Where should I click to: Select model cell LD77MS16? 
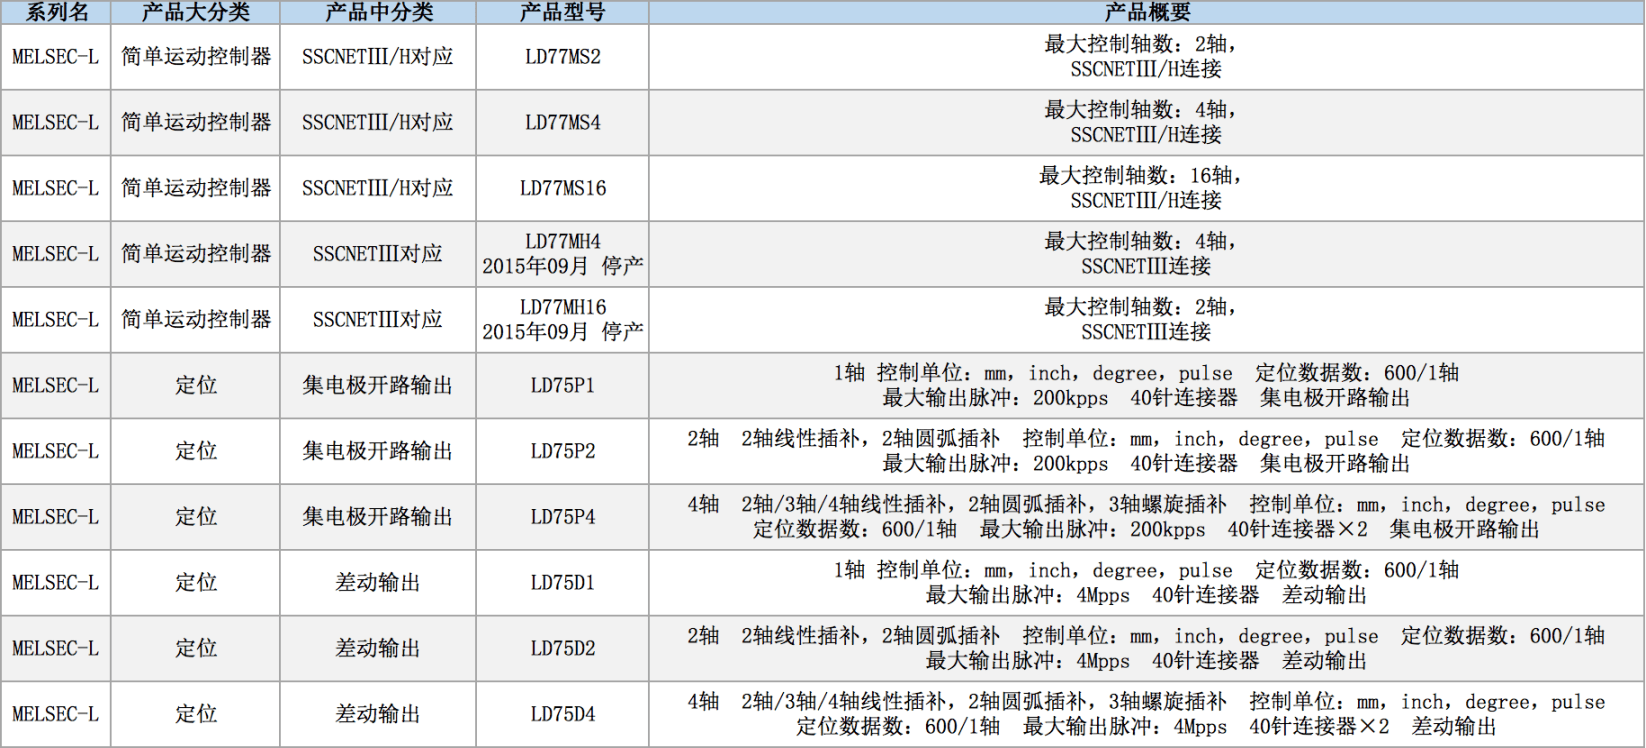coord(563,188)
